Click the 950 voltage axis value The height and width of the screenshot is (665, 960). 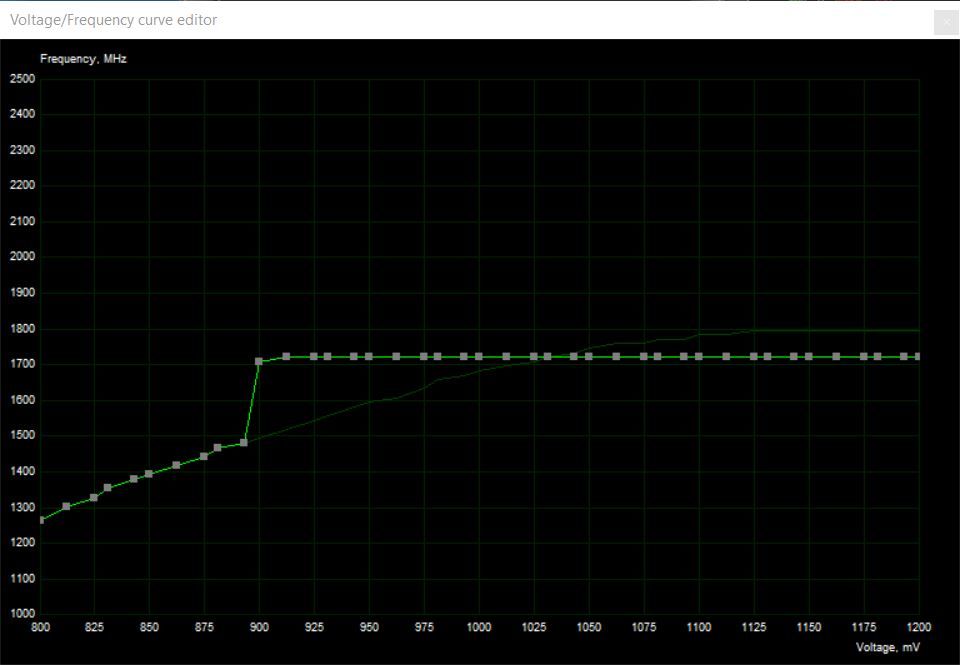(x=369, y=627)
